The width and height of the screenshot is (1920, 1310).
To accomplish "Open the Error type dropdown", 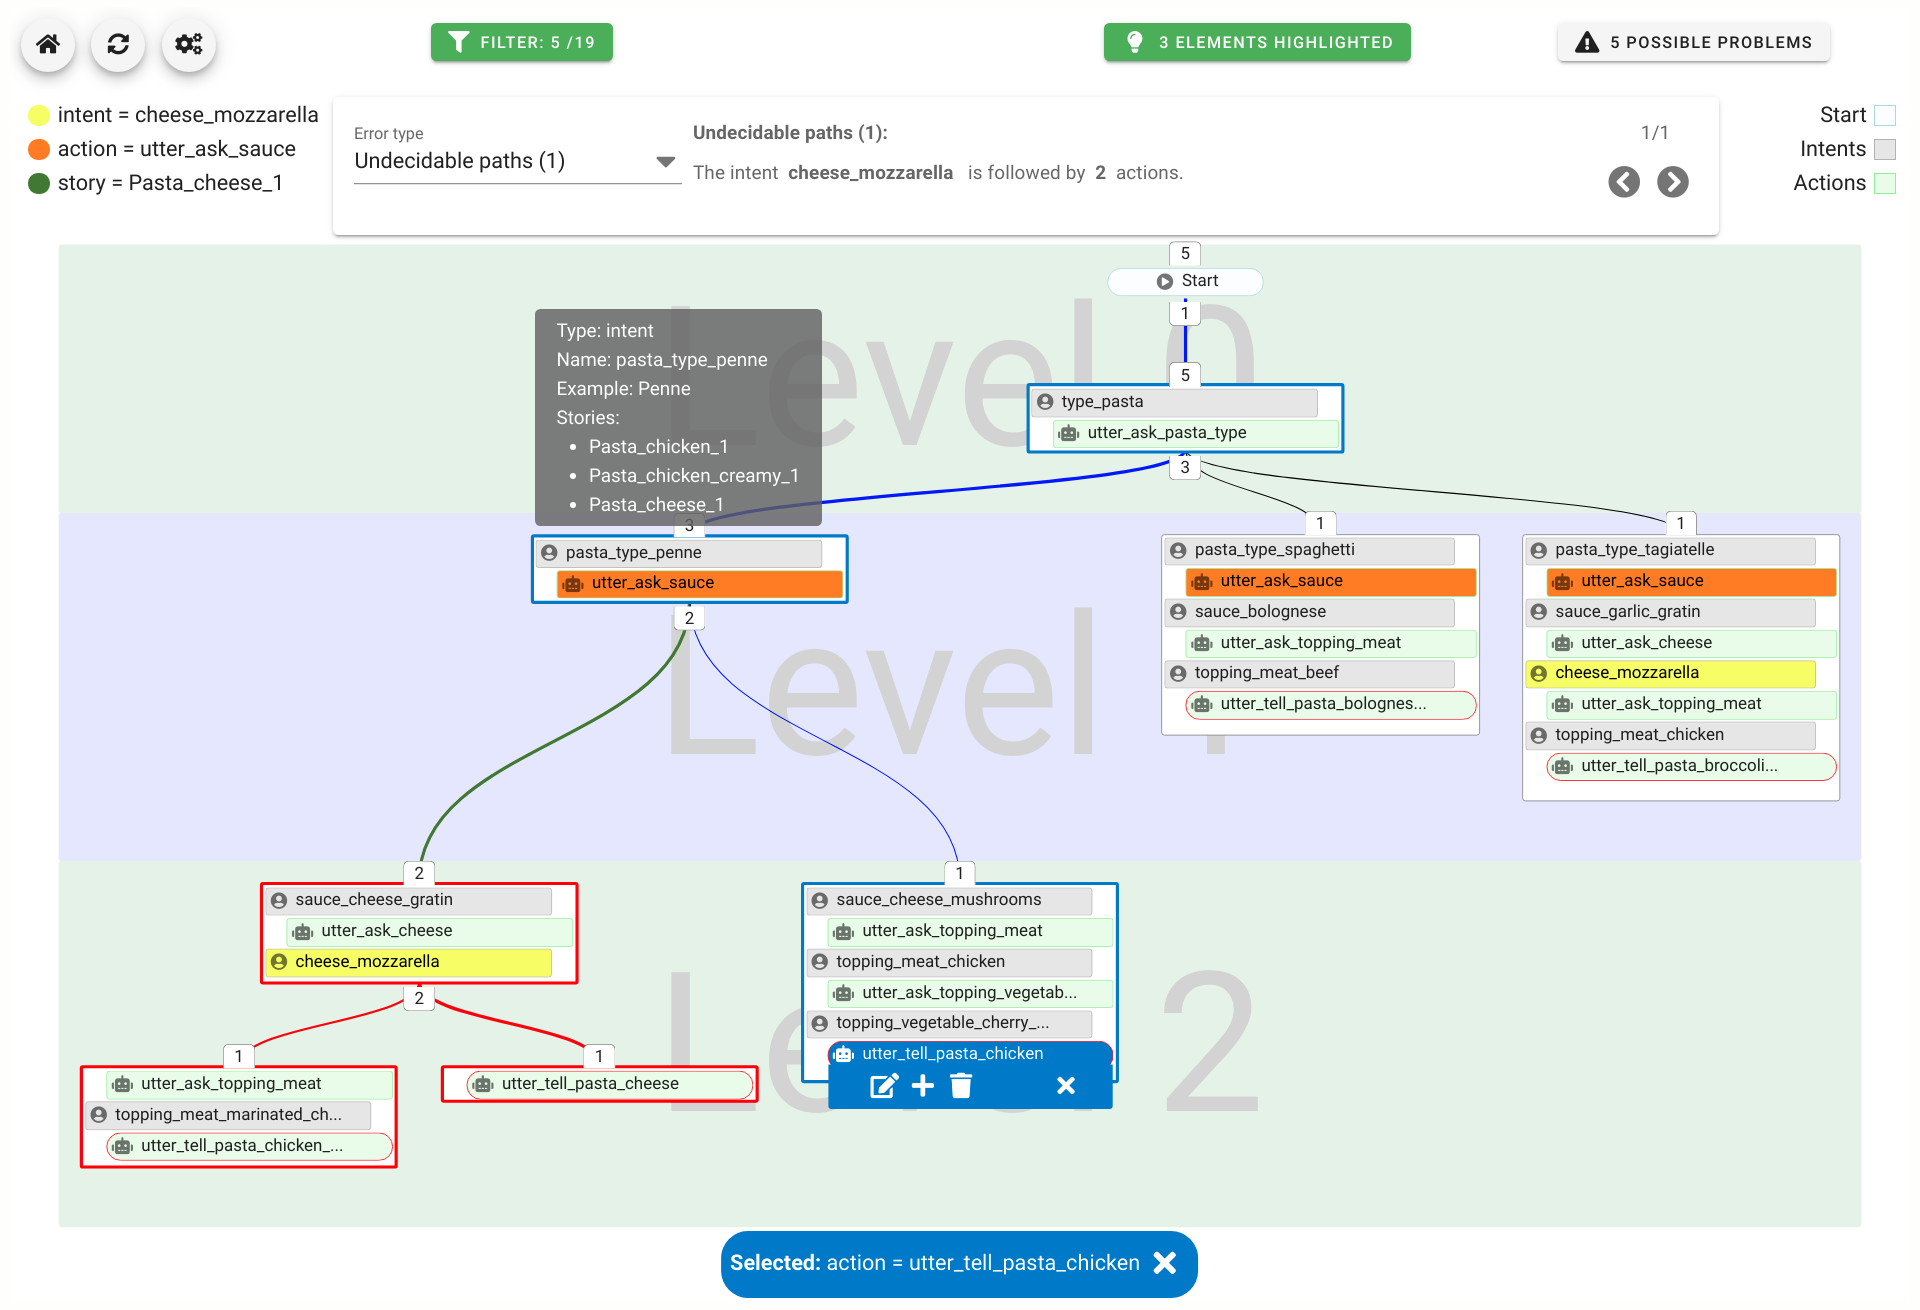I will pyautogui.click(x=515, y=161).
